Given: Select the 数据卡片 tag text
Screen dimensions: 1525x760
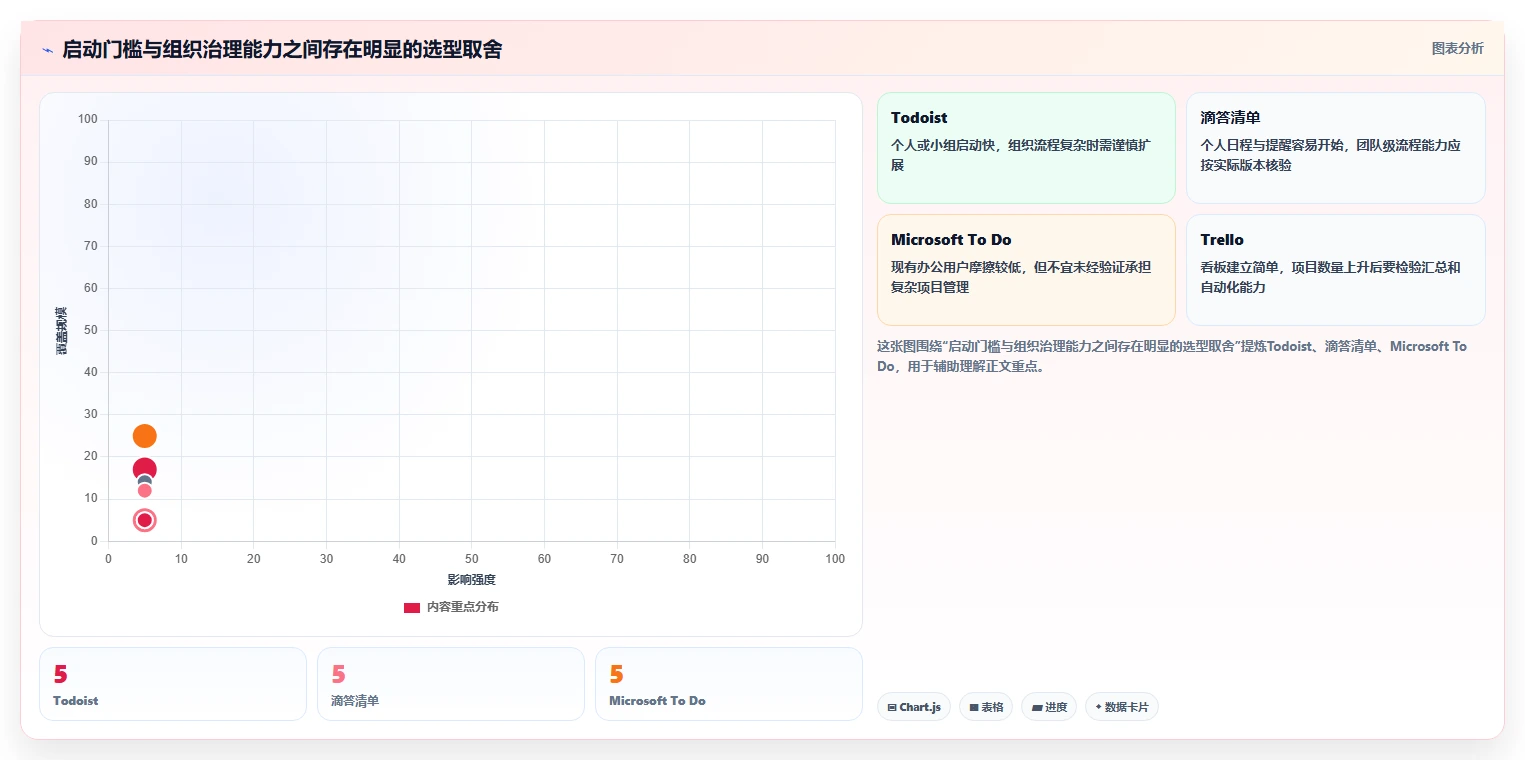Looking at the screenshot, I should tap(1127, 707).
